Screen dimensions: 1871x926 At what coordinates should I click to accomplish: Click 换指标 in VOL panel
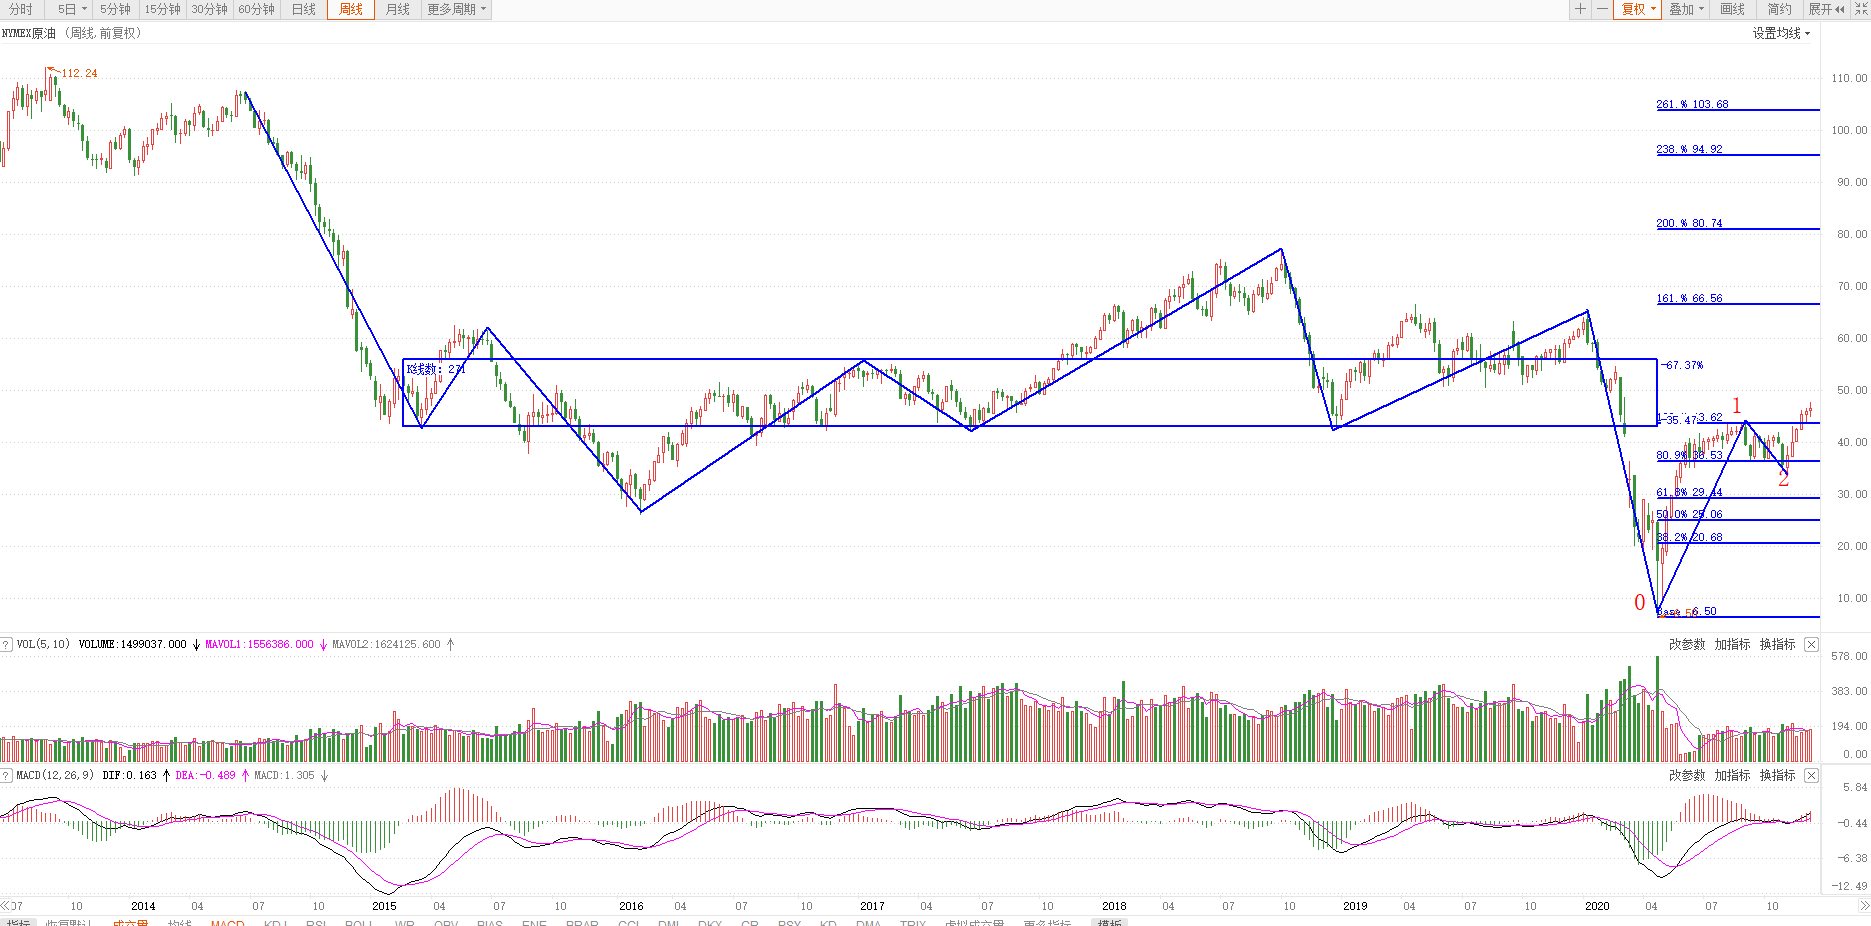coord(1777,645)
